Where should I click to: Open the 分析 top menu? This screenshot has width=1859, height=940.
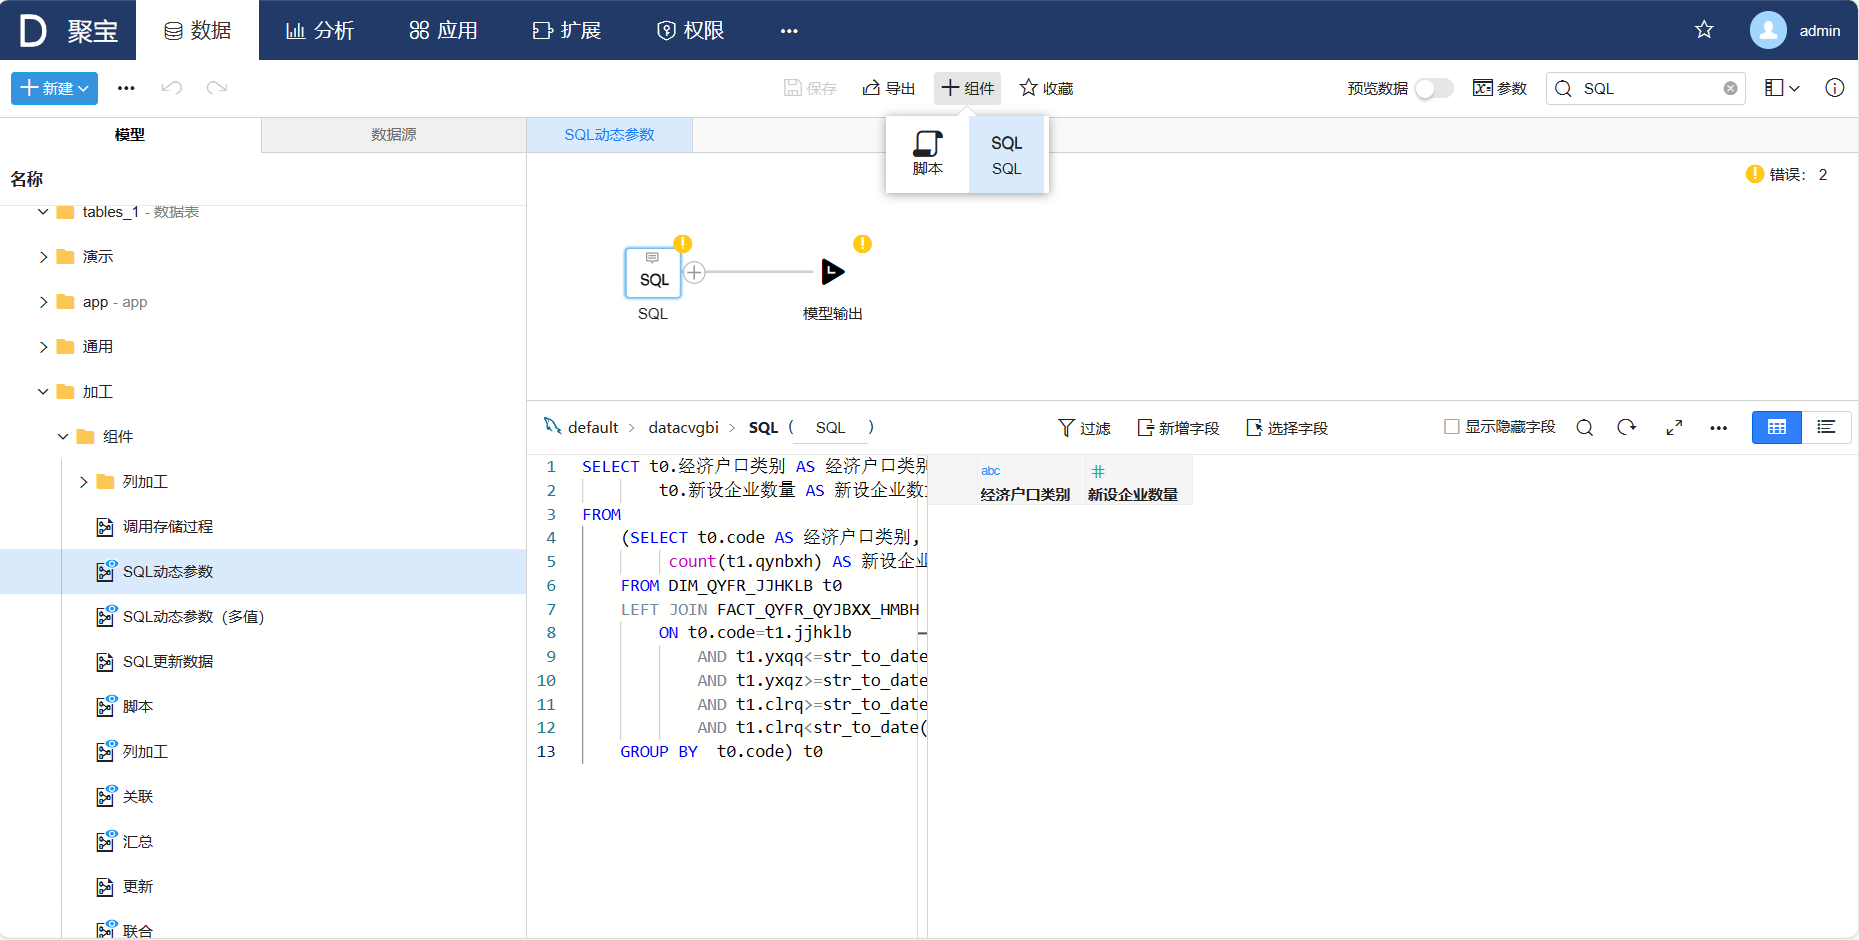(320, 30)
